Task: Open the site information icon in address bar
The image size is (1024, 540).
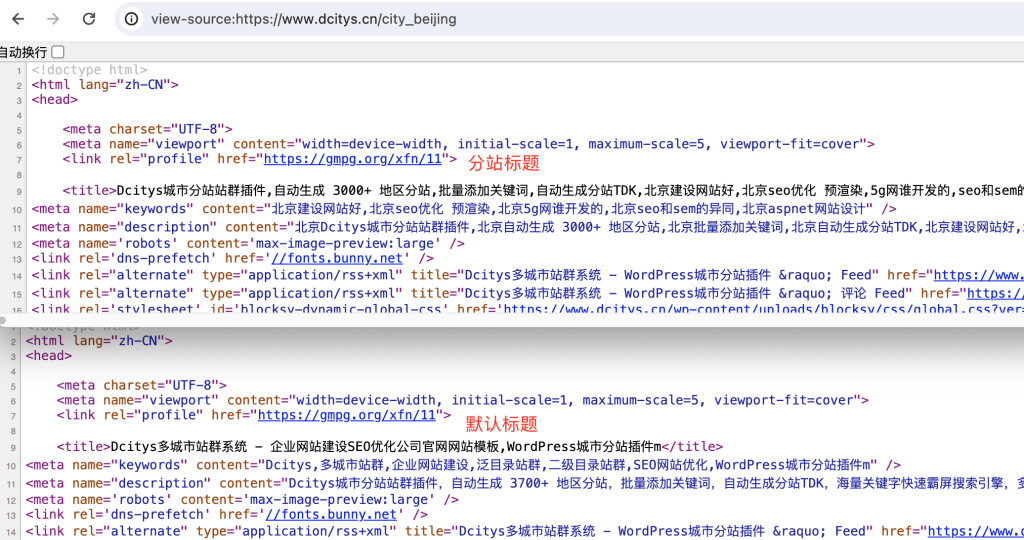Action: click(132, 19)
